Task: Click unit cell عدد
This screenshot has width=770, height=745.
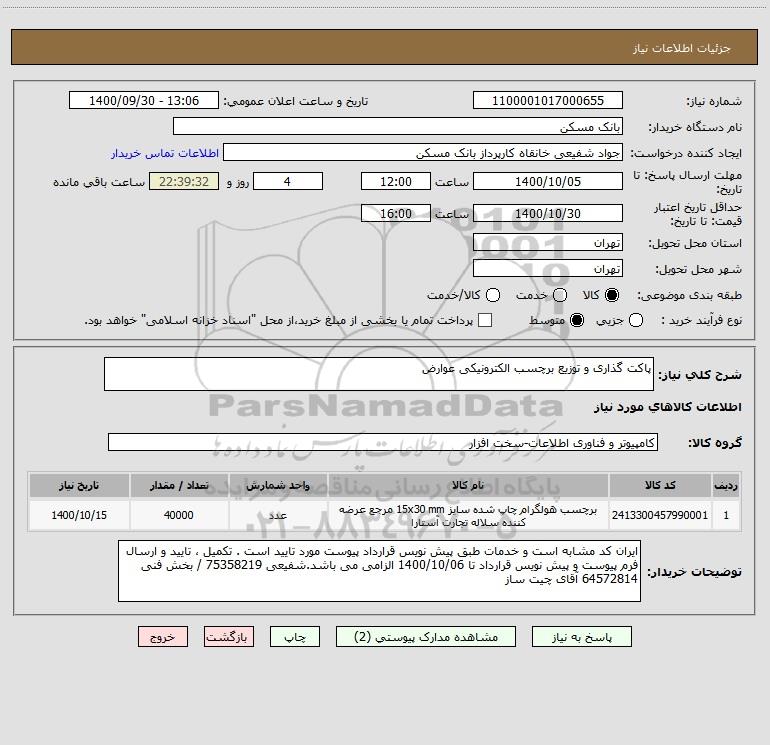Action: (x=278, y=515)
